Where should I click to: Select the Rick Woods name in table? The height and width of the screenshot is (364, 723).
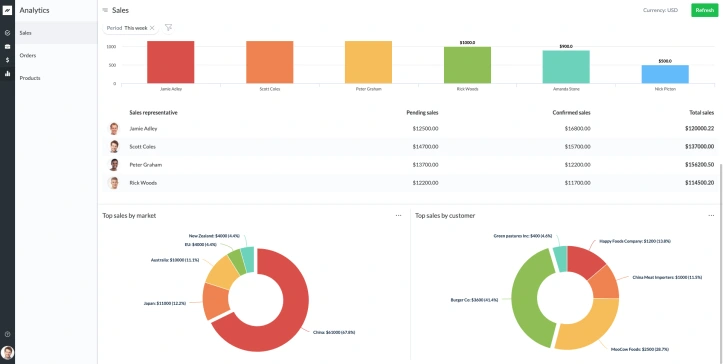tap(143, 183)
